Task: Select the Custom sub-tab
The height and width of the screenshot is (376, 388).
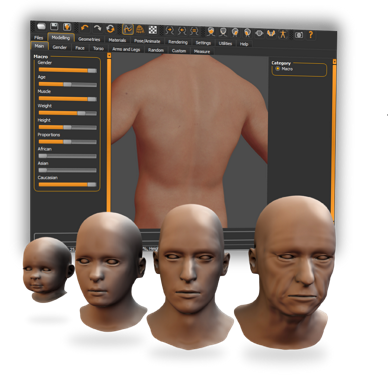Action: [179, 51]
